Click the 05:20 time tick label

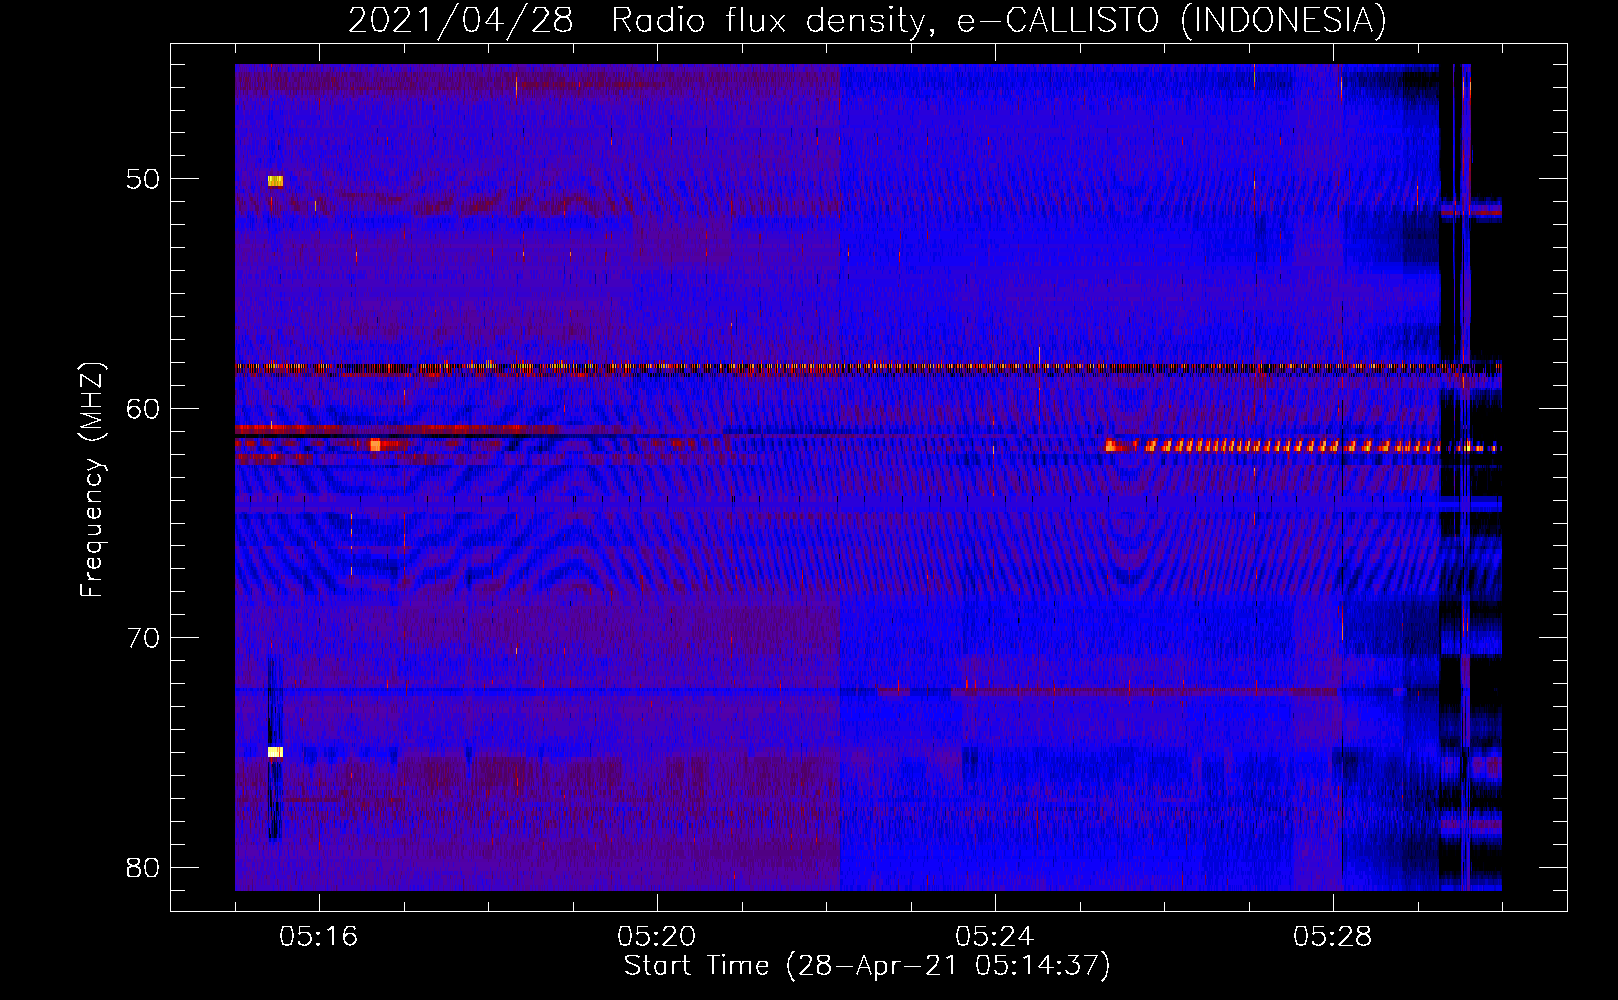click(x=657, y=936)
